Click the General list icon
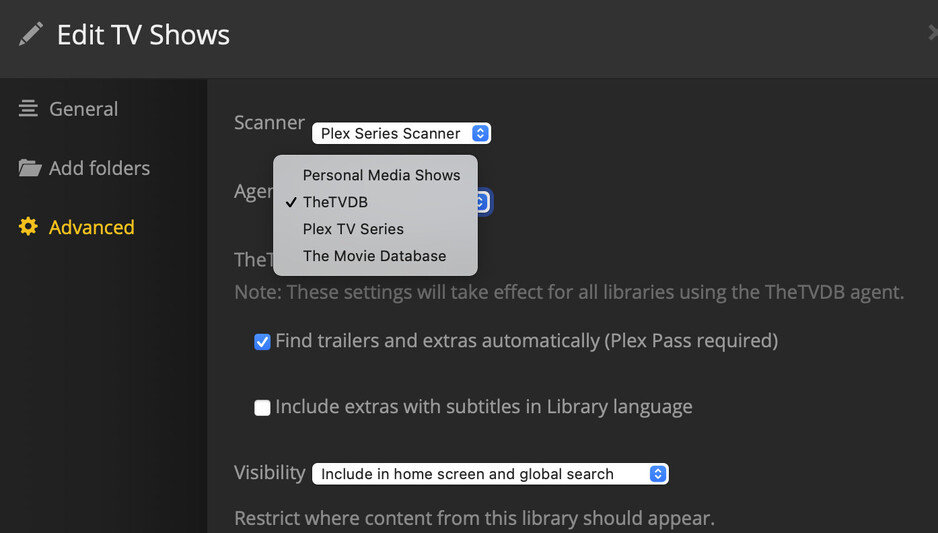 (x=28, y=109)
